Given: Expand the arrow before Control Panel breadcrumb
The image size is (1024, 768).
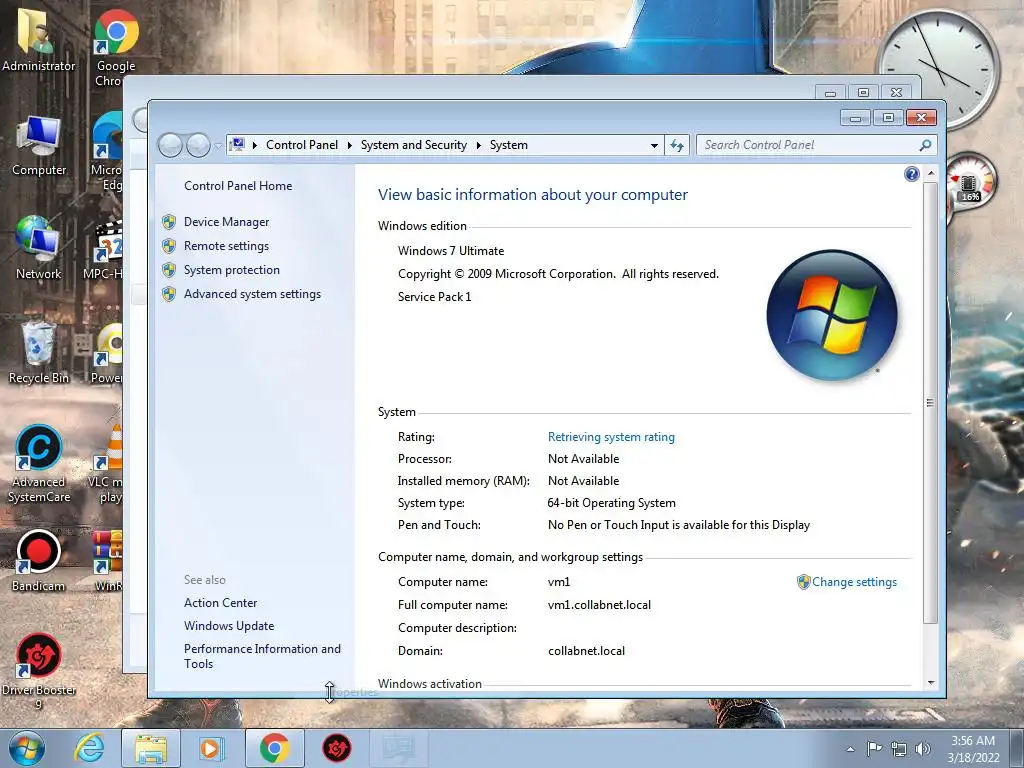Looking at the screenshot, I should click(255, 146).
